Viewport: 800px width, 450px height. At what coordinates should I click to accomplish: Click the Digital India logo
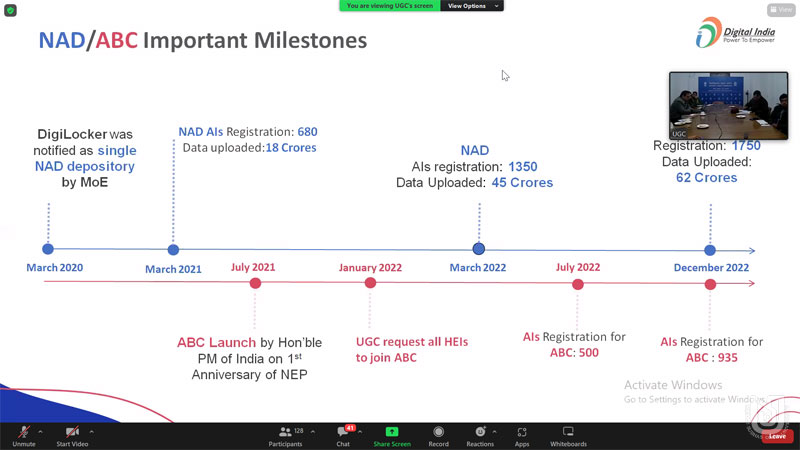[x=735, y=32]
